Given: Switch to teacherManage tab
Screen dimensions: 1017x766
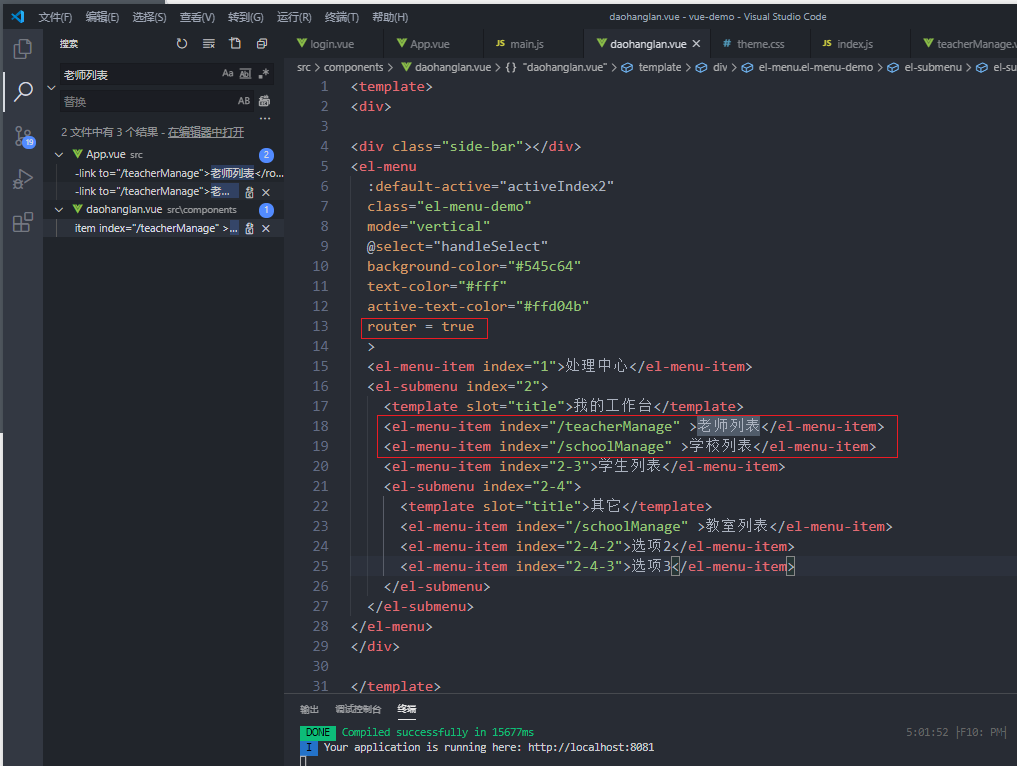Looking at the screenshot, I should coord(970,43).
